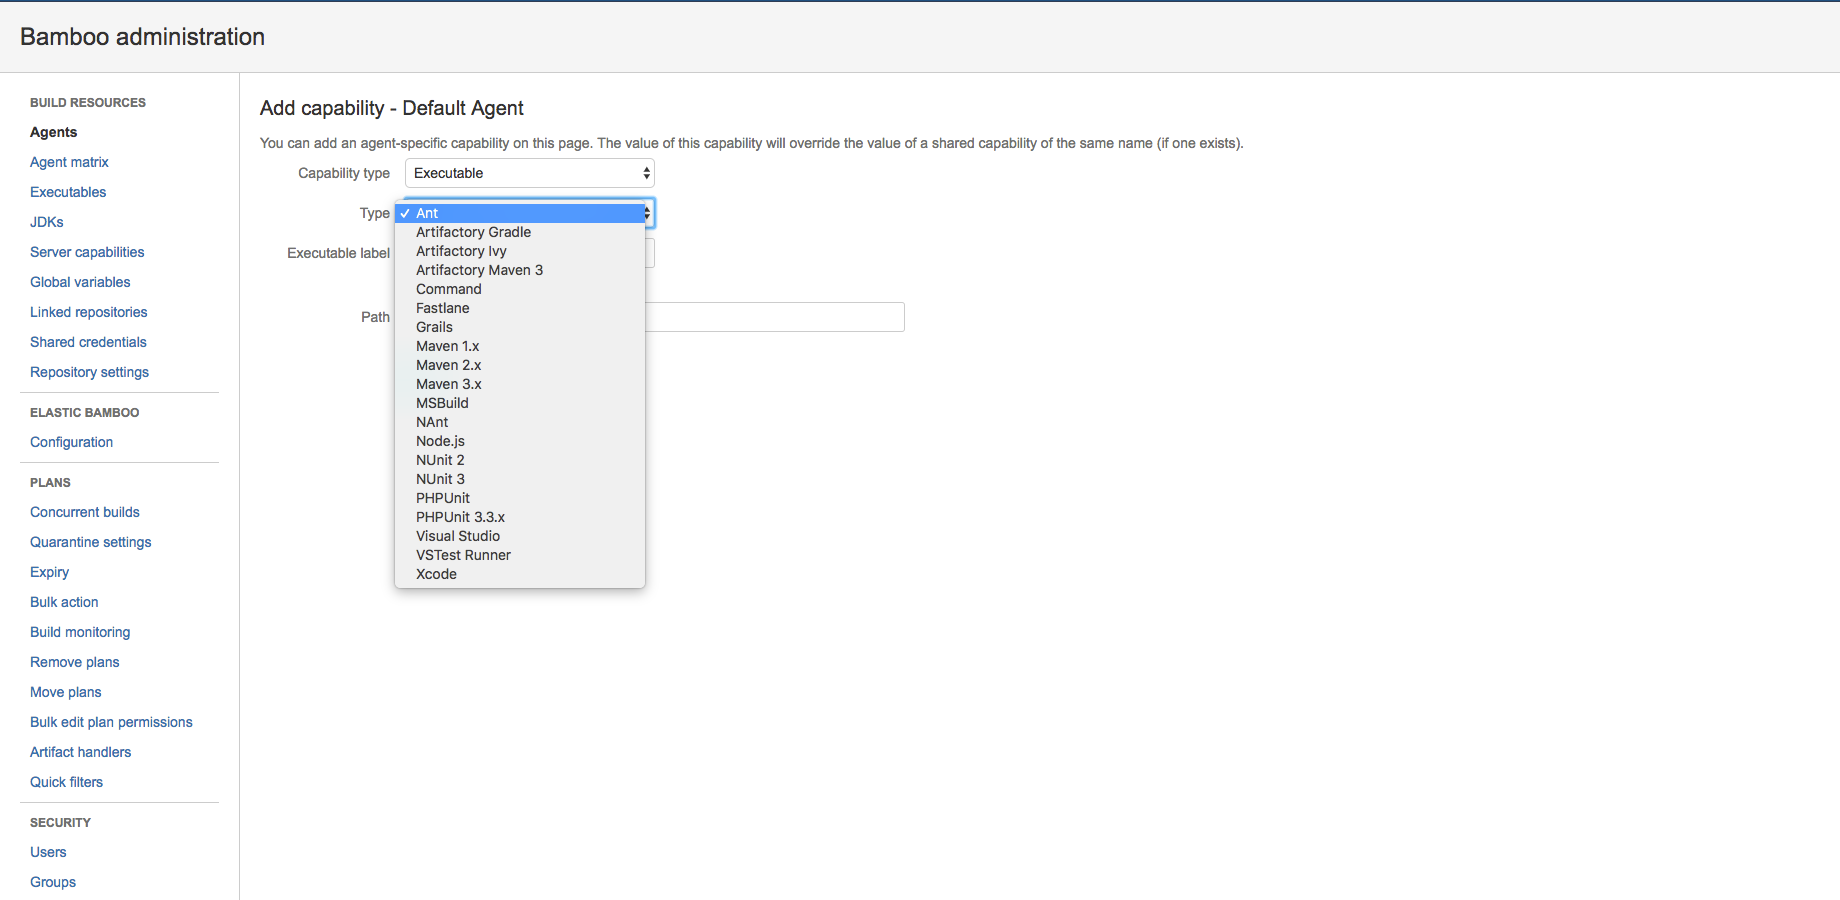Choose PHPUnit option
1840x900 pixels.
coord(520,498)
